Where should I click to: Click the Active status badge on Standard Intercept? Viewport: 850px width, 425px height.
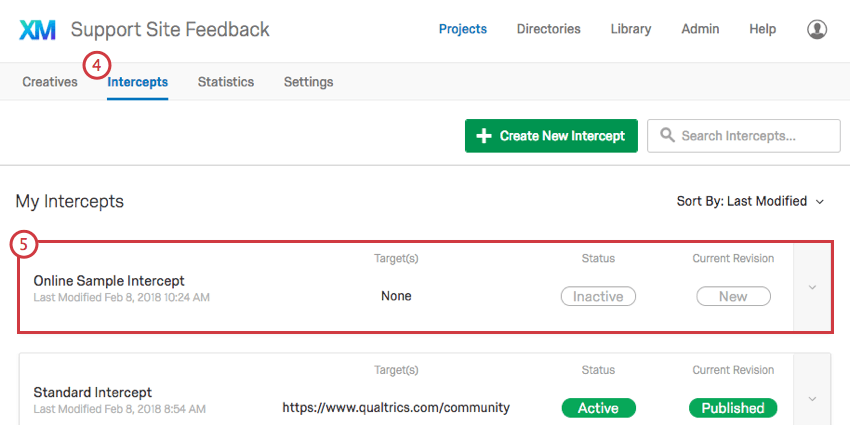[x=598, y=408]
